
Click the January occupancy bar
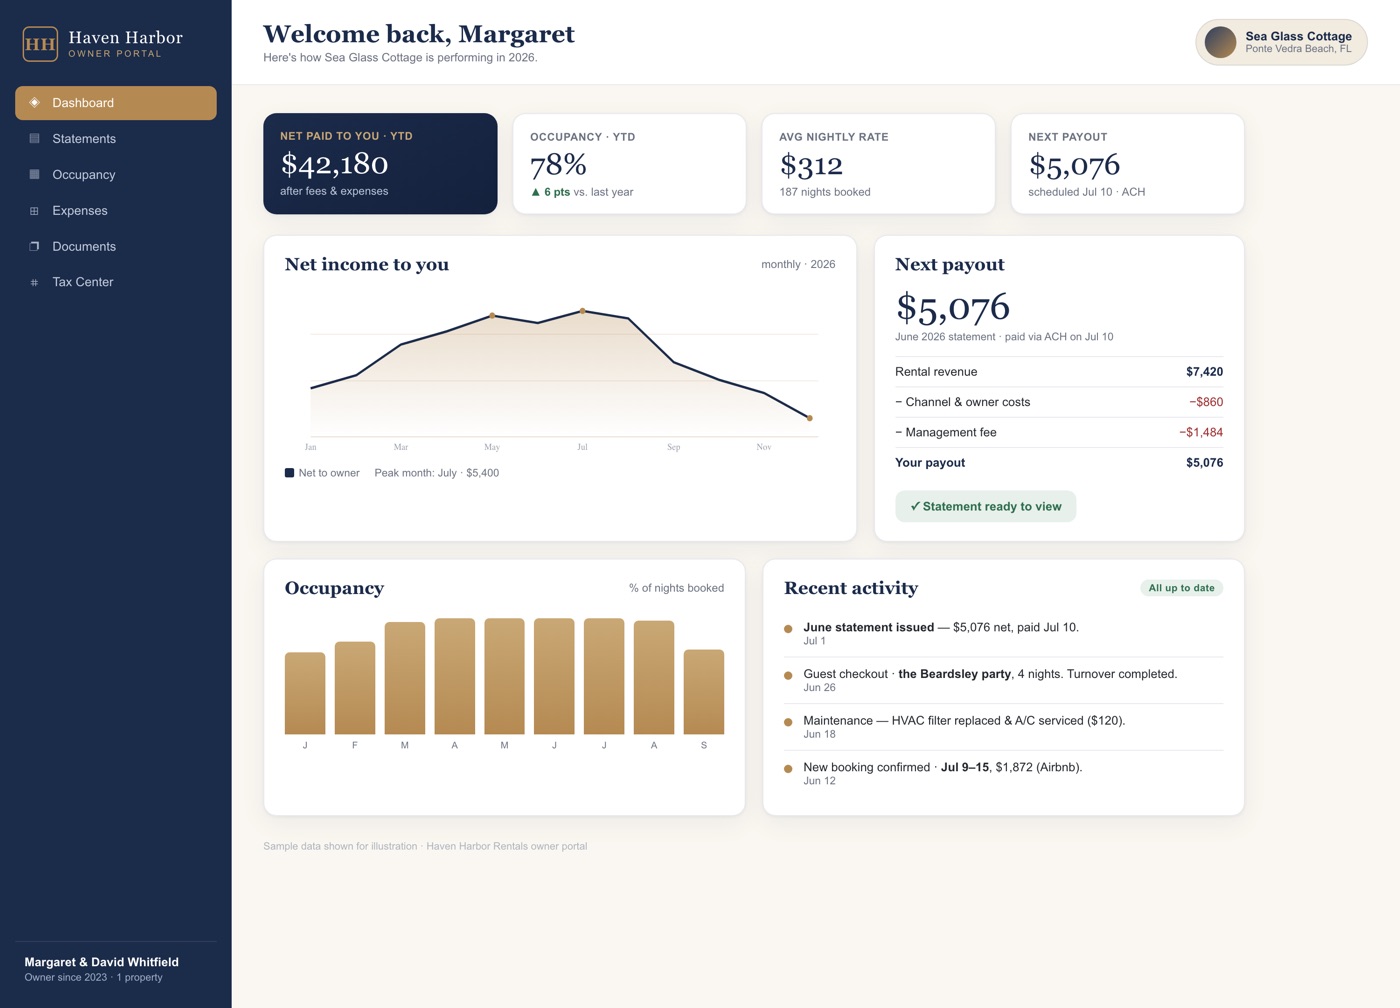[305, 693]
